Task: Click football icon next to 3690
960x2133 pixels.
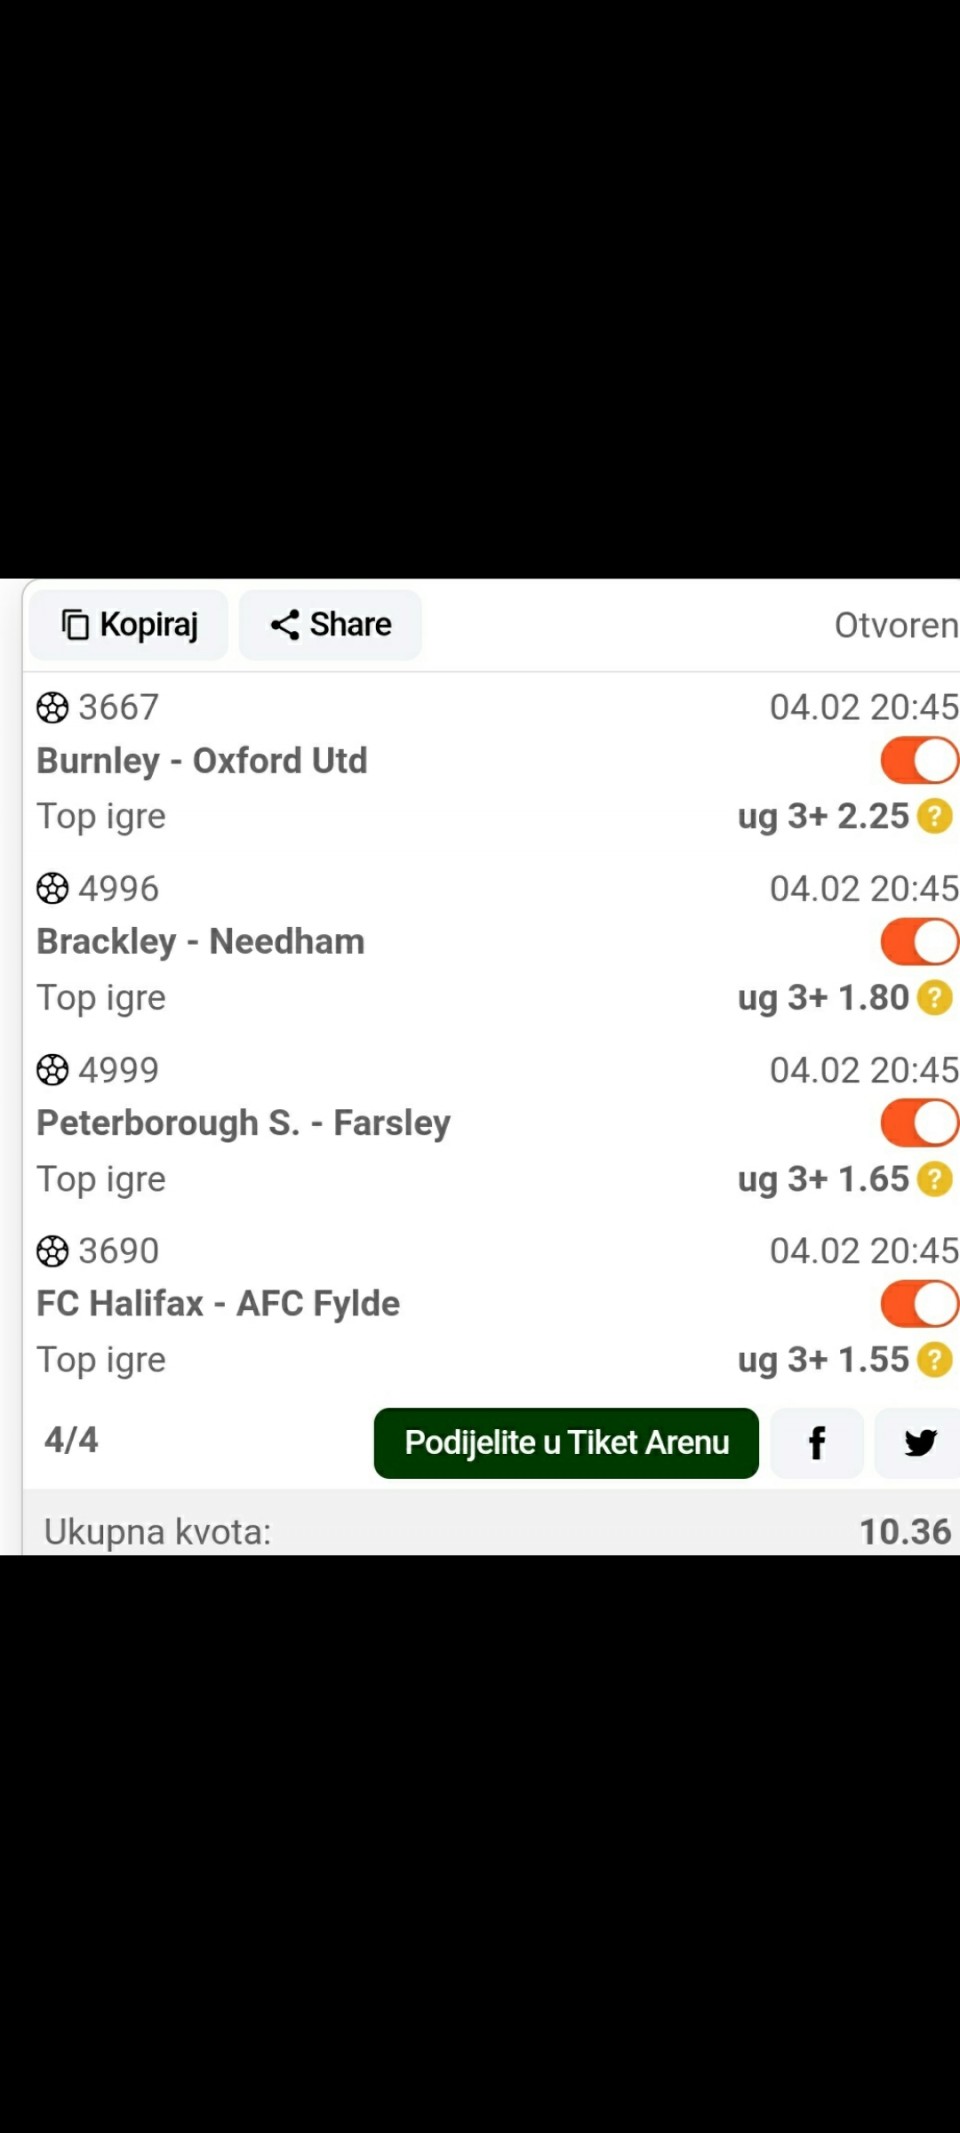Action: pos(52,1251)
